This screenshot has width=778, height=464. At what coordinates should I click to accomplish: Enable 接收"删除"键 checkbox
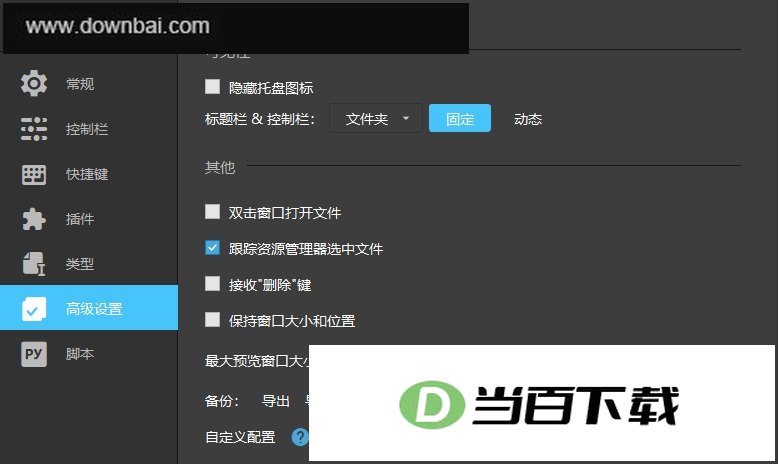tap(212, 283)
